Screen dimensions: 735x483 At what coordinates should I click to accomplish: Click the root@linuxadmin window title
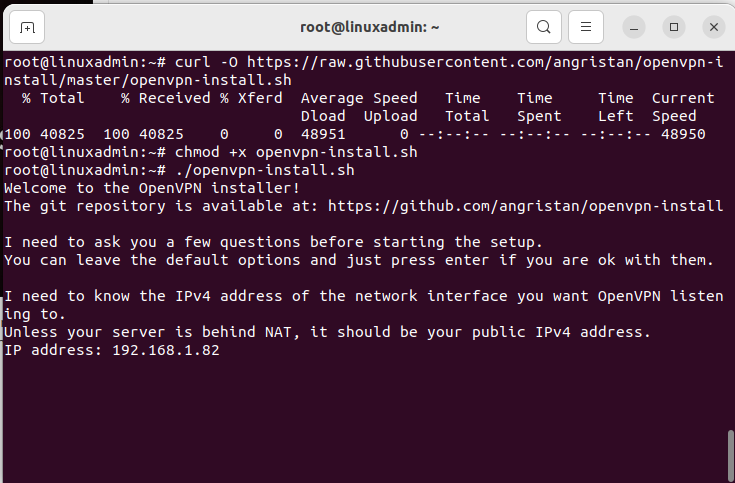click(369, 27)
